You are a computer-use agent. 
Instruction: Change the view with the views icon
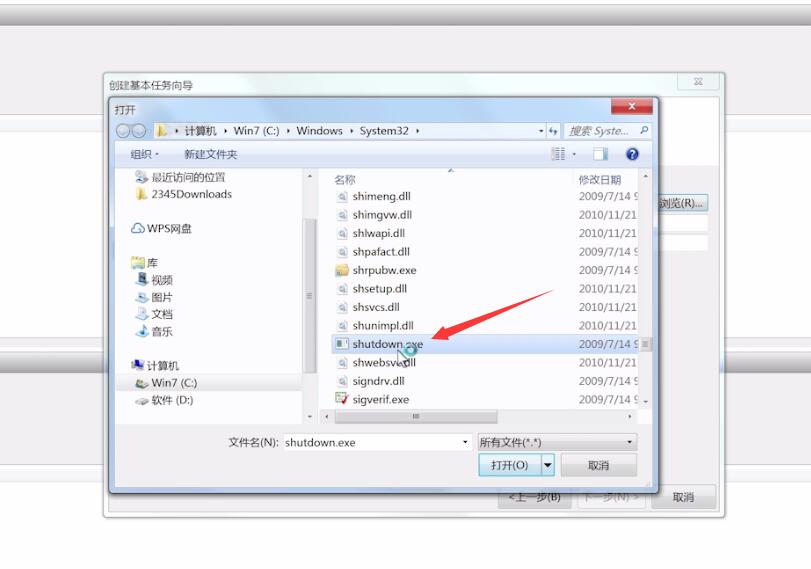[558, 154]
